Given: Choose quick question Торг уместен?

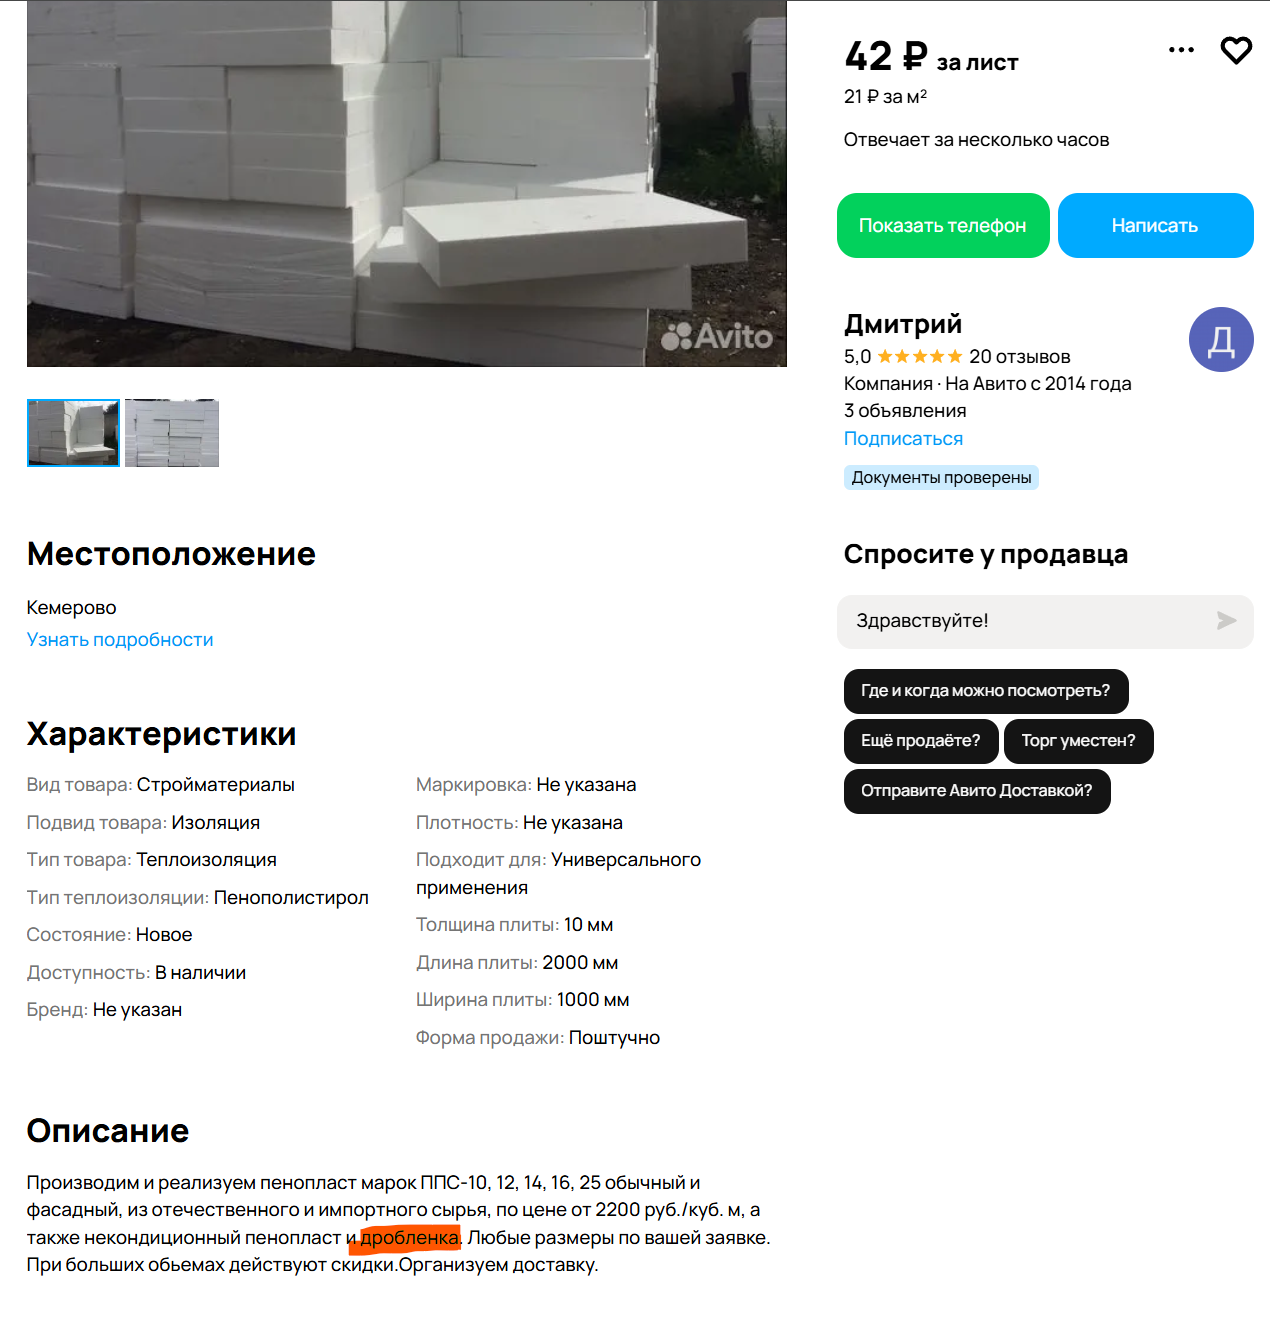Looking at the screenshot, I should click(x=1078, y=741).
